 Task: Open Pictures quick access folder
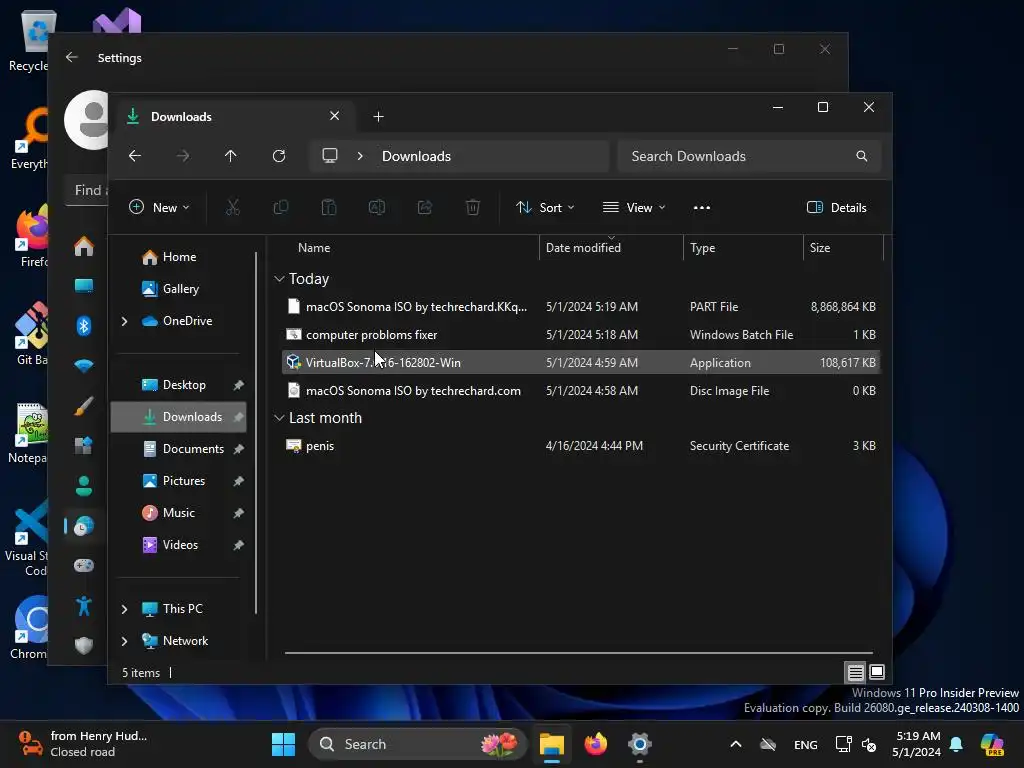tap(178, 481)
